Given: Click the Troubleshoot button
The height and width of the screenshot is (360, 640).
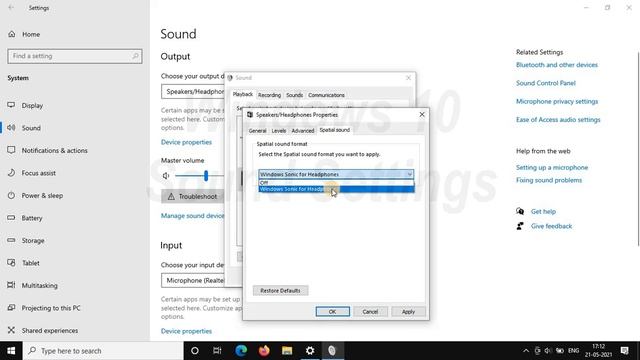Looking at the screenshot, I should pos(192,196).
